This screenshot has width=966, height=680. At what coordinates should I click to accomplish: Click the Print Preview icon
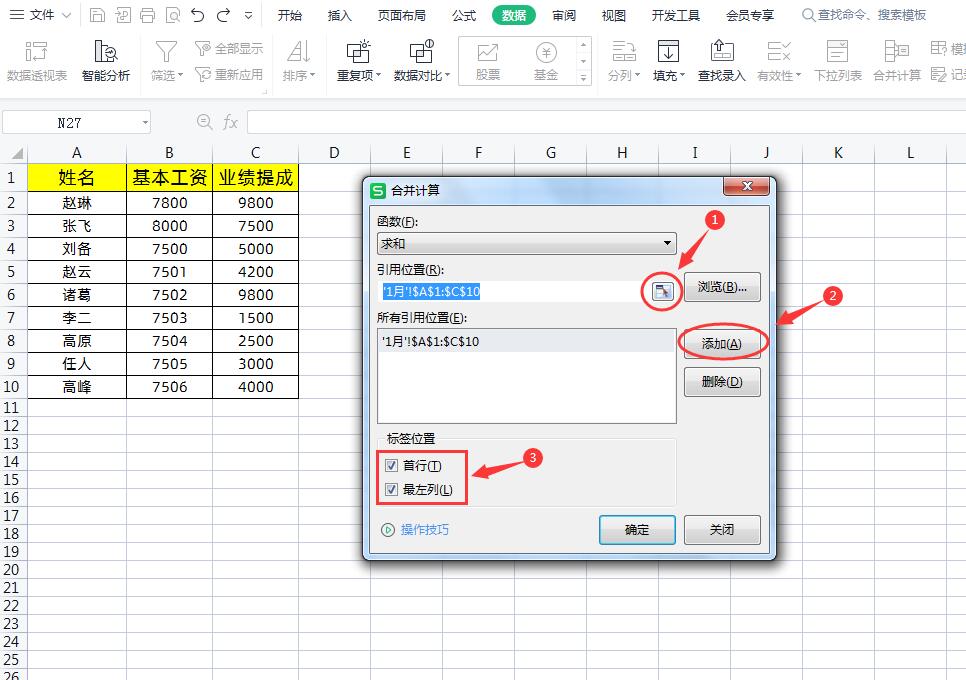(173, 15)
